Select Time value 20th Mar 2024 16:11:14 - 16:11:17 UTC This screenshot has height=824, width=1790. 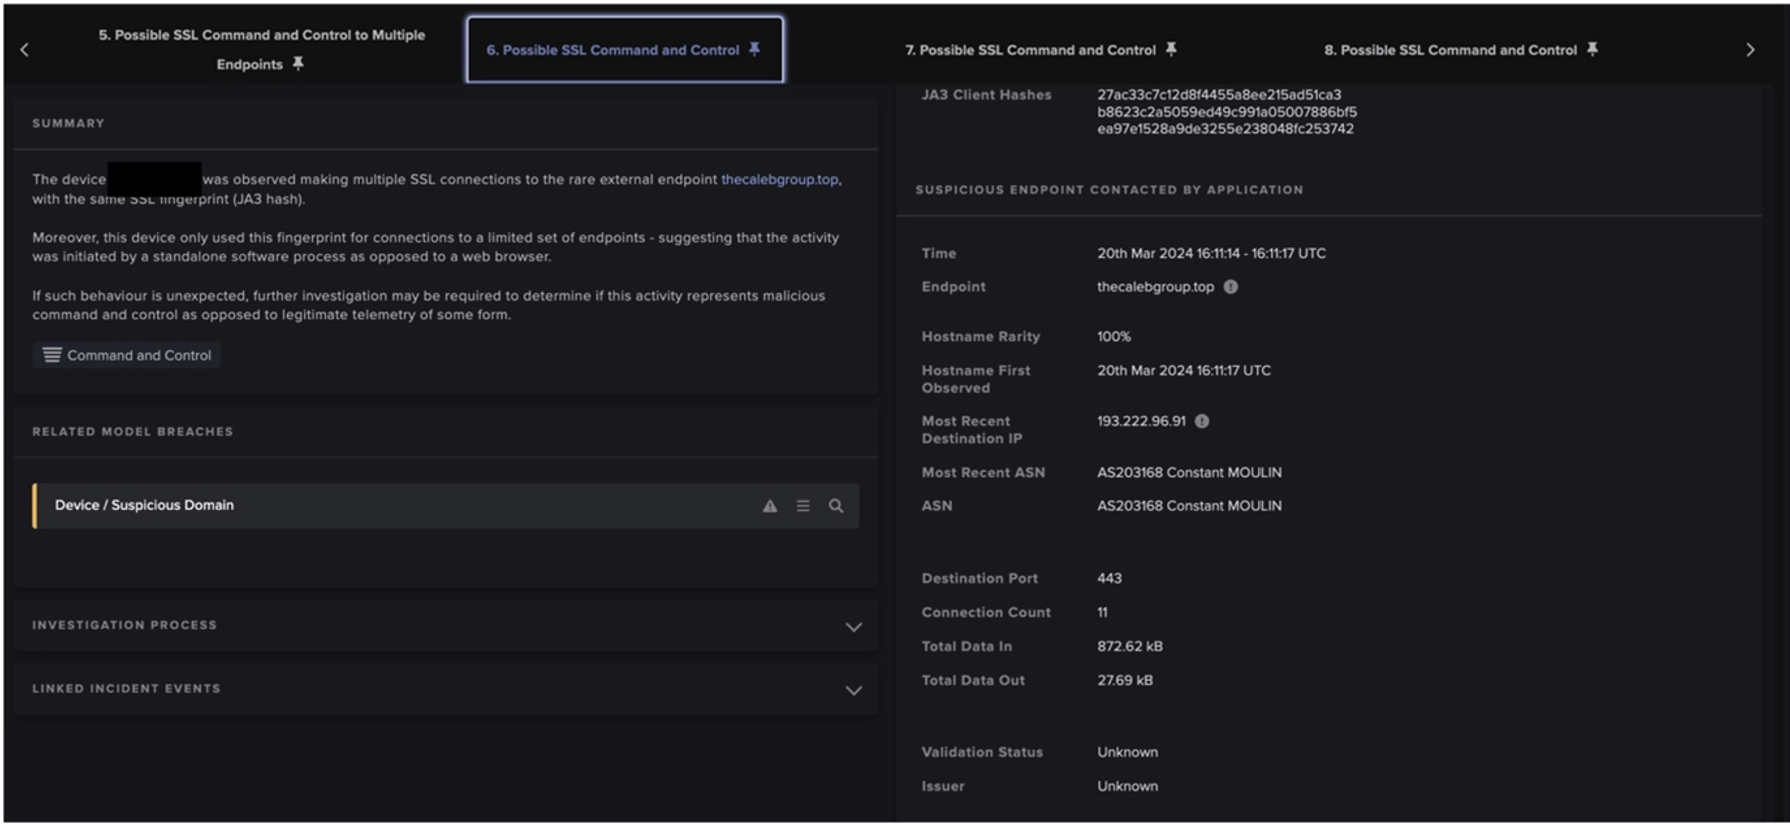tap(1211, 253)
